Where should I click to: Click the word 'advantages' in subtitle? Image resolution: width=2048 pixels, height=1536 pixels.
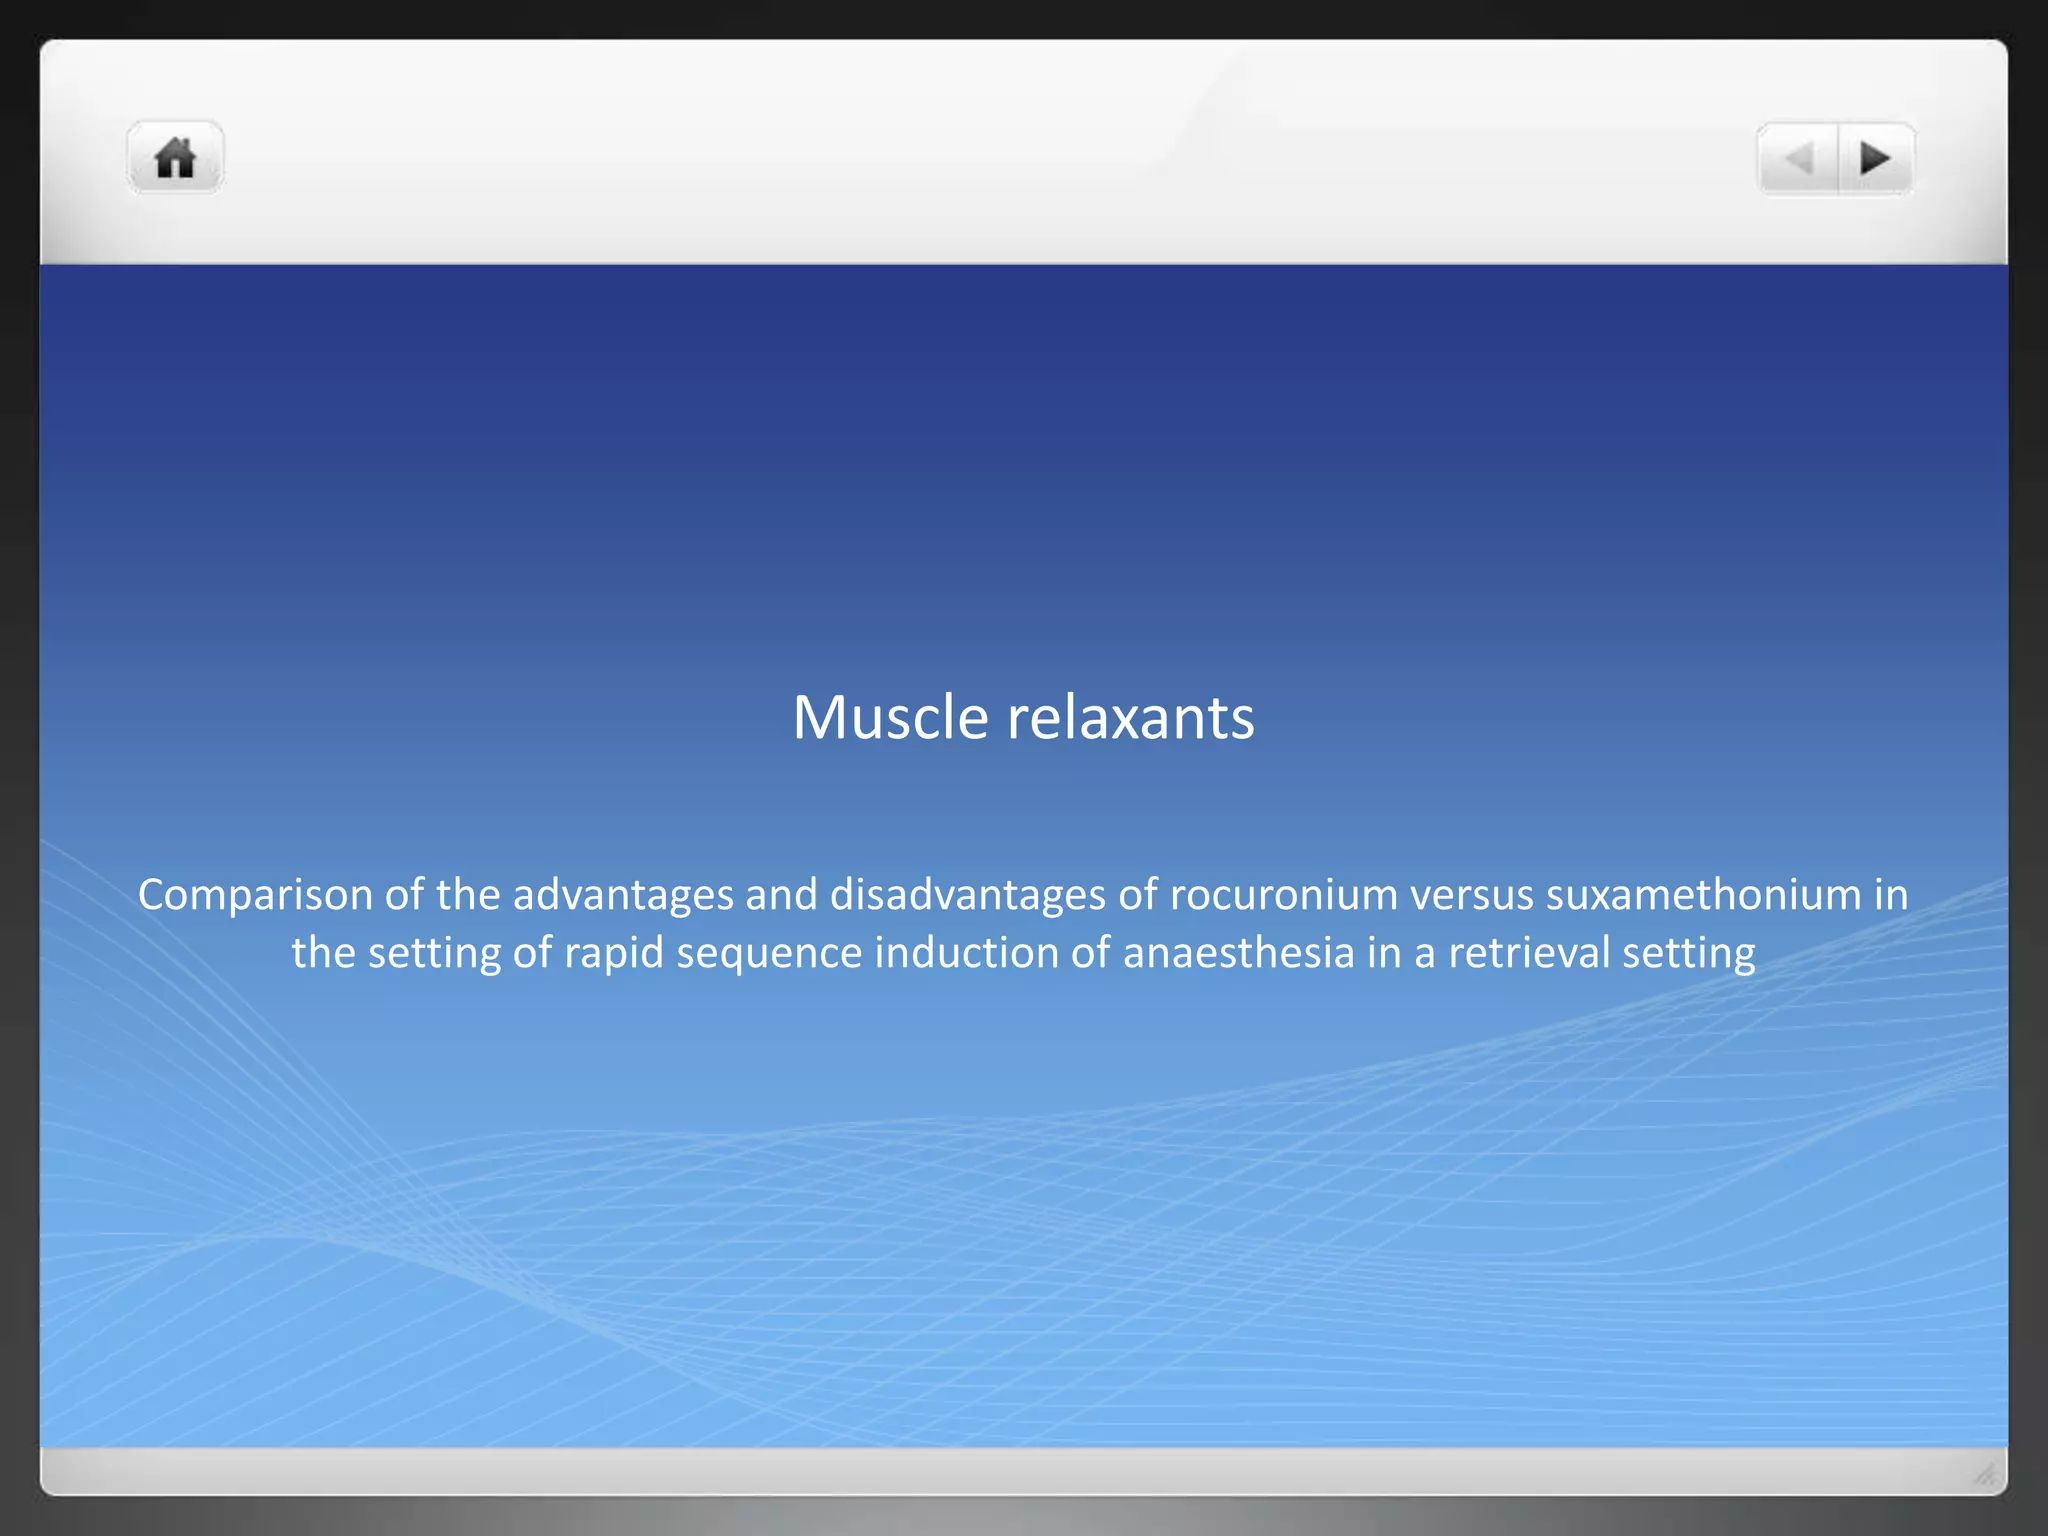[623, 894]
